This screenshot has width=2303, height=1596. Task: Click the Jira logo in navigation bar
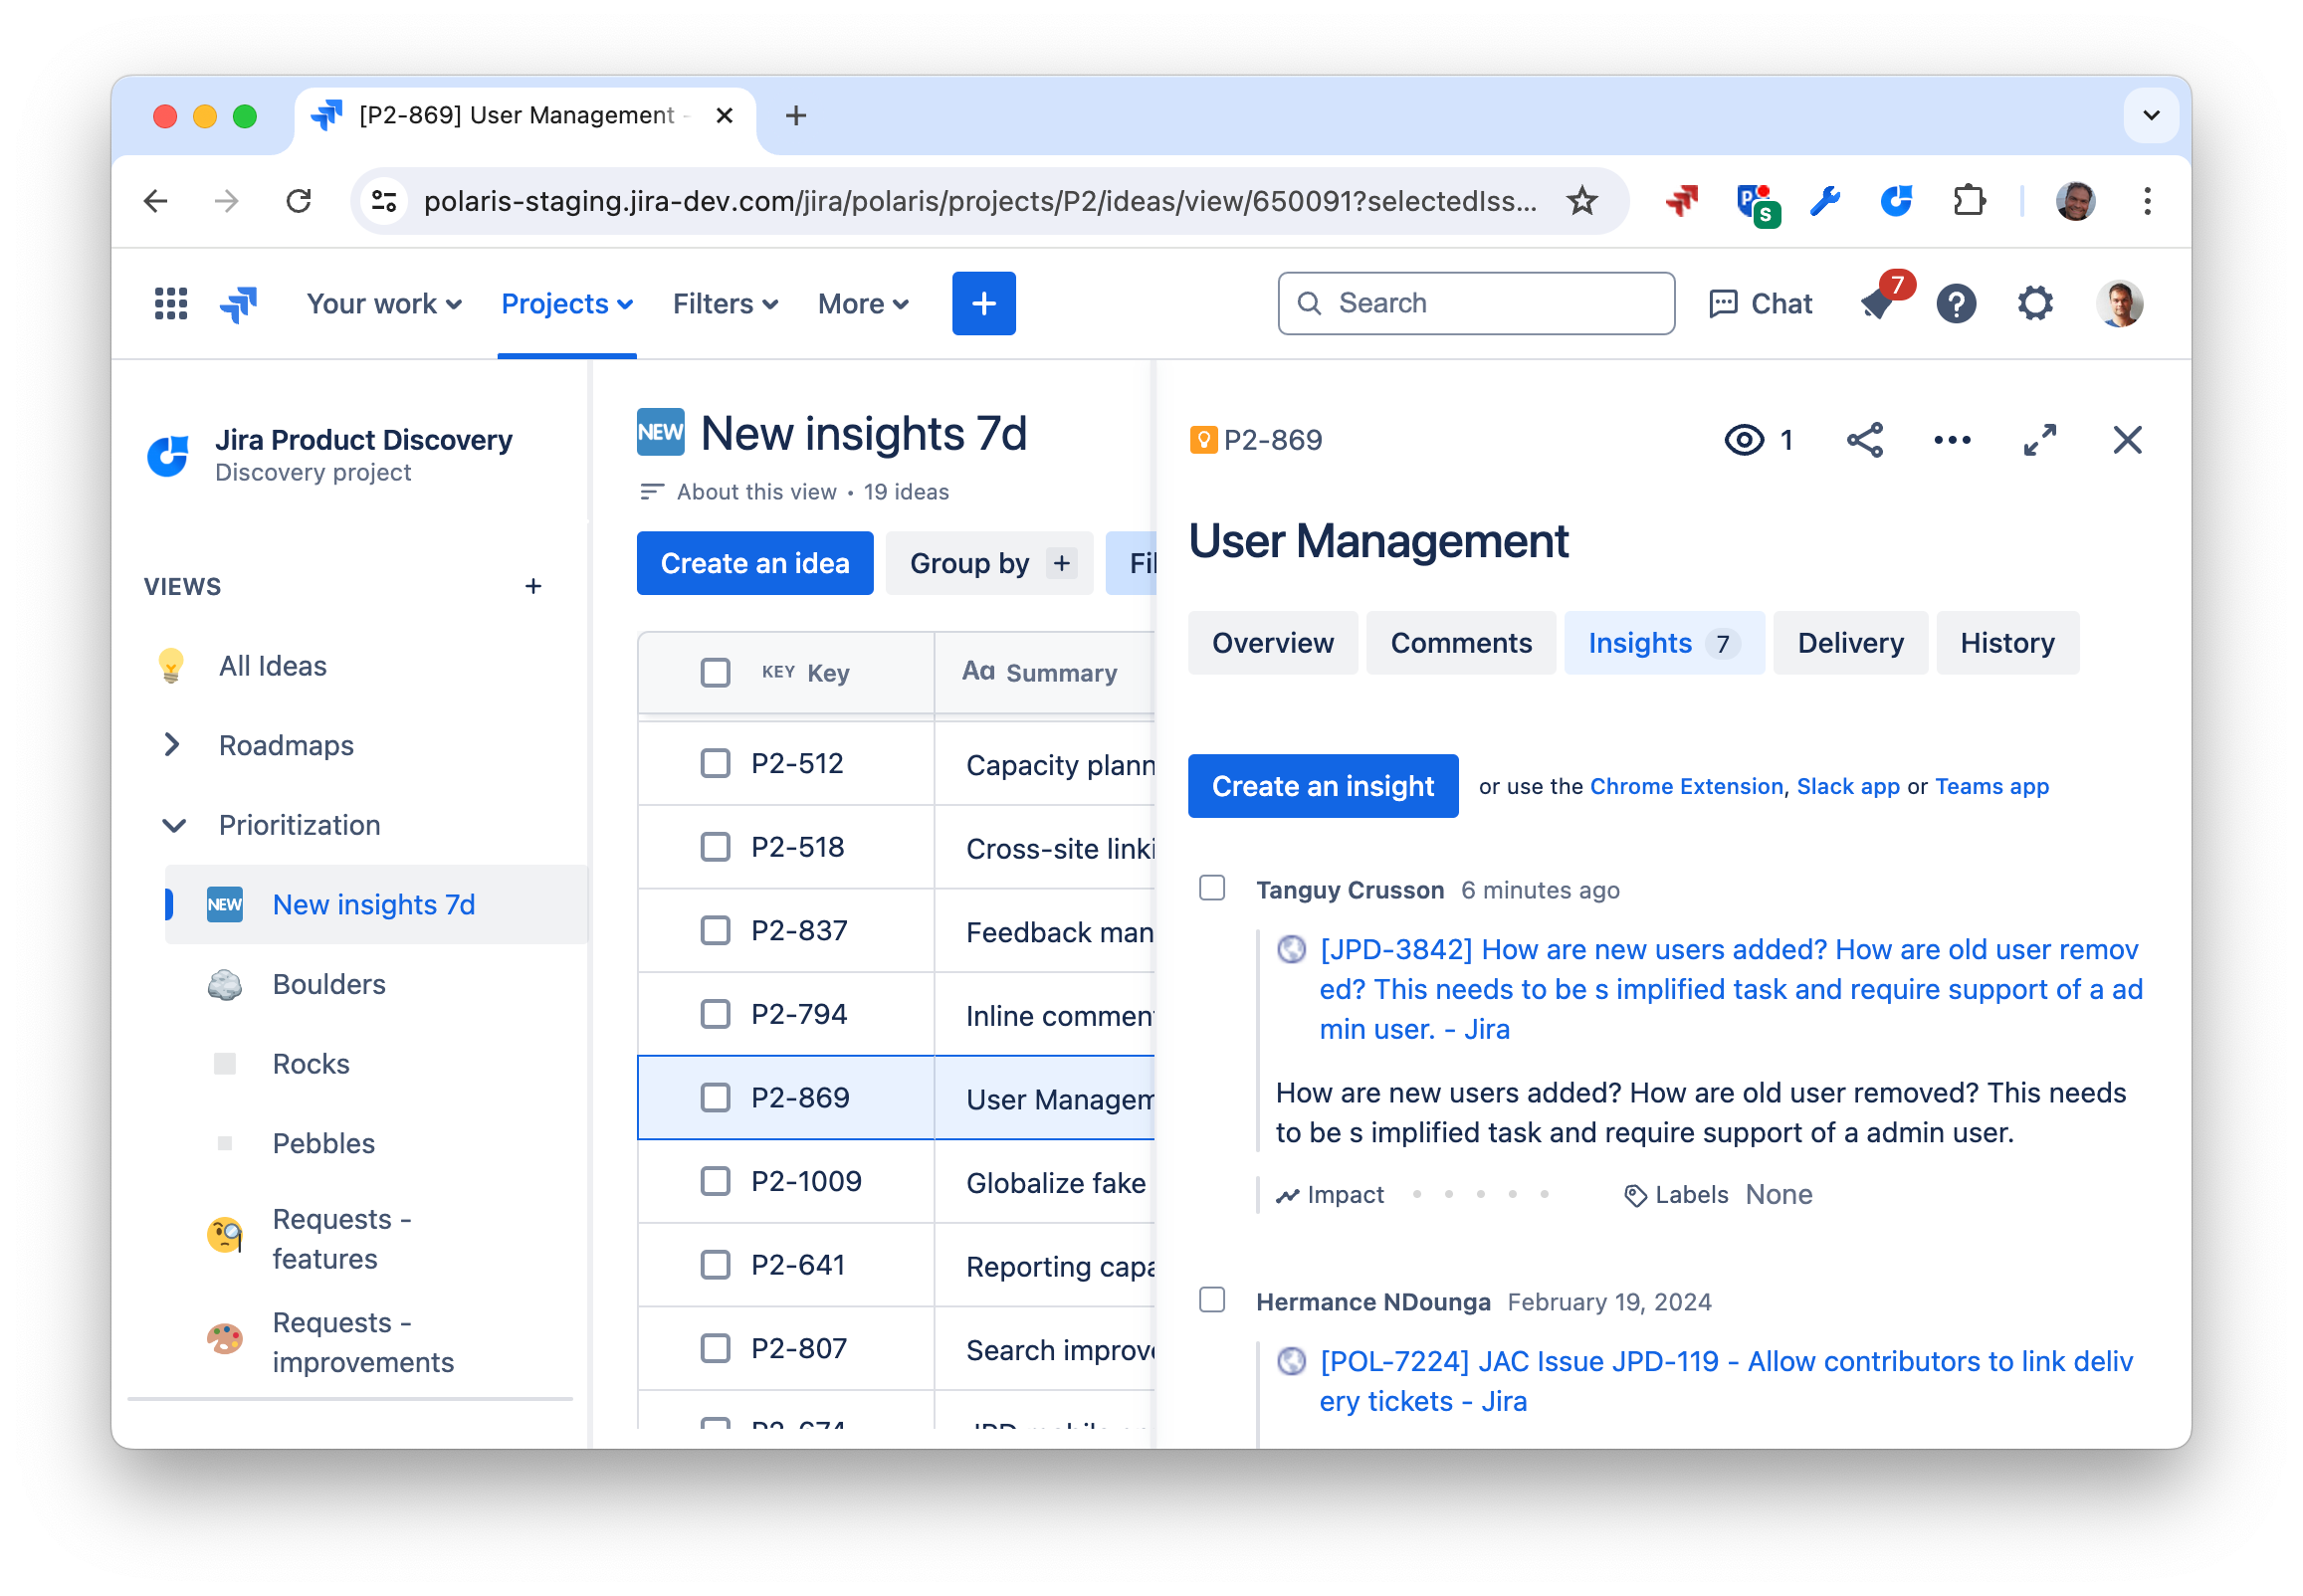click(238, 303)
